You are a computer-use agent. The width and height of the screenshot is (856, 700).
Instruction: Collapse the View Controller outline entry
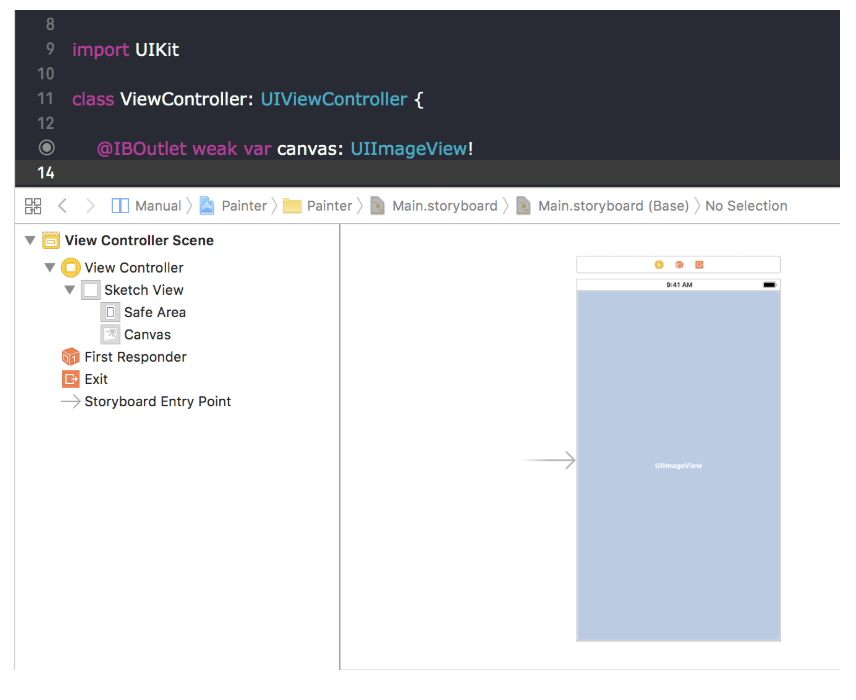pos(49,267)
